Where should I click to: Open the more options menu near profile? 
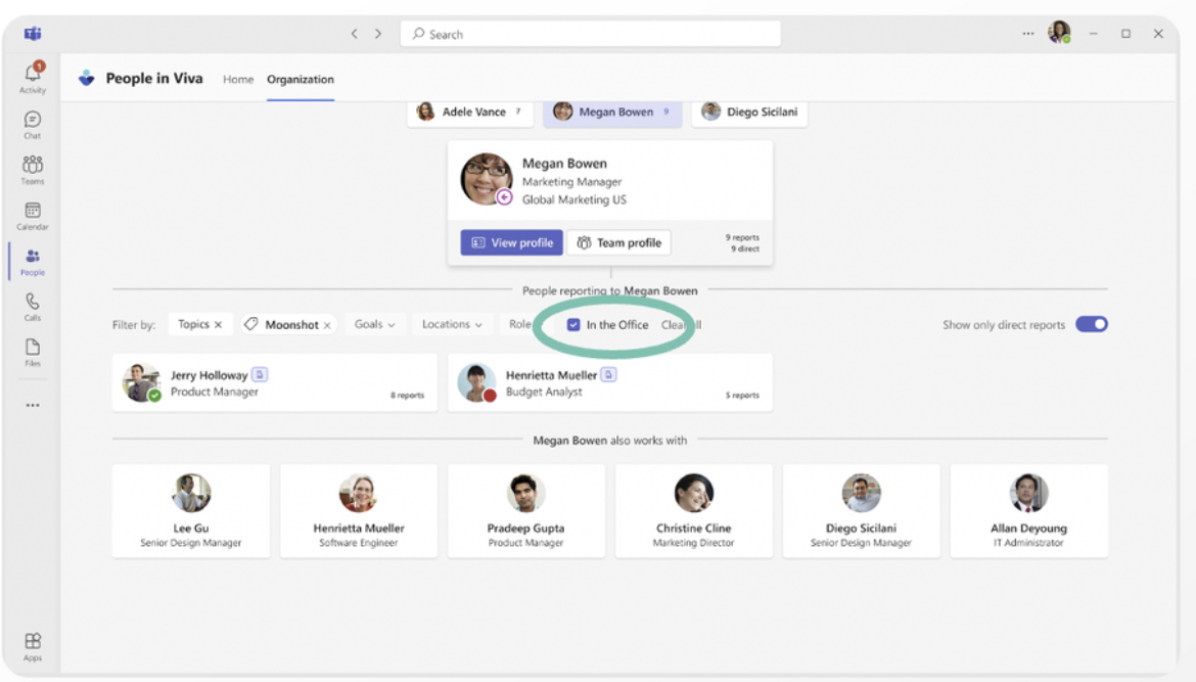click(x=1027, y=33)
